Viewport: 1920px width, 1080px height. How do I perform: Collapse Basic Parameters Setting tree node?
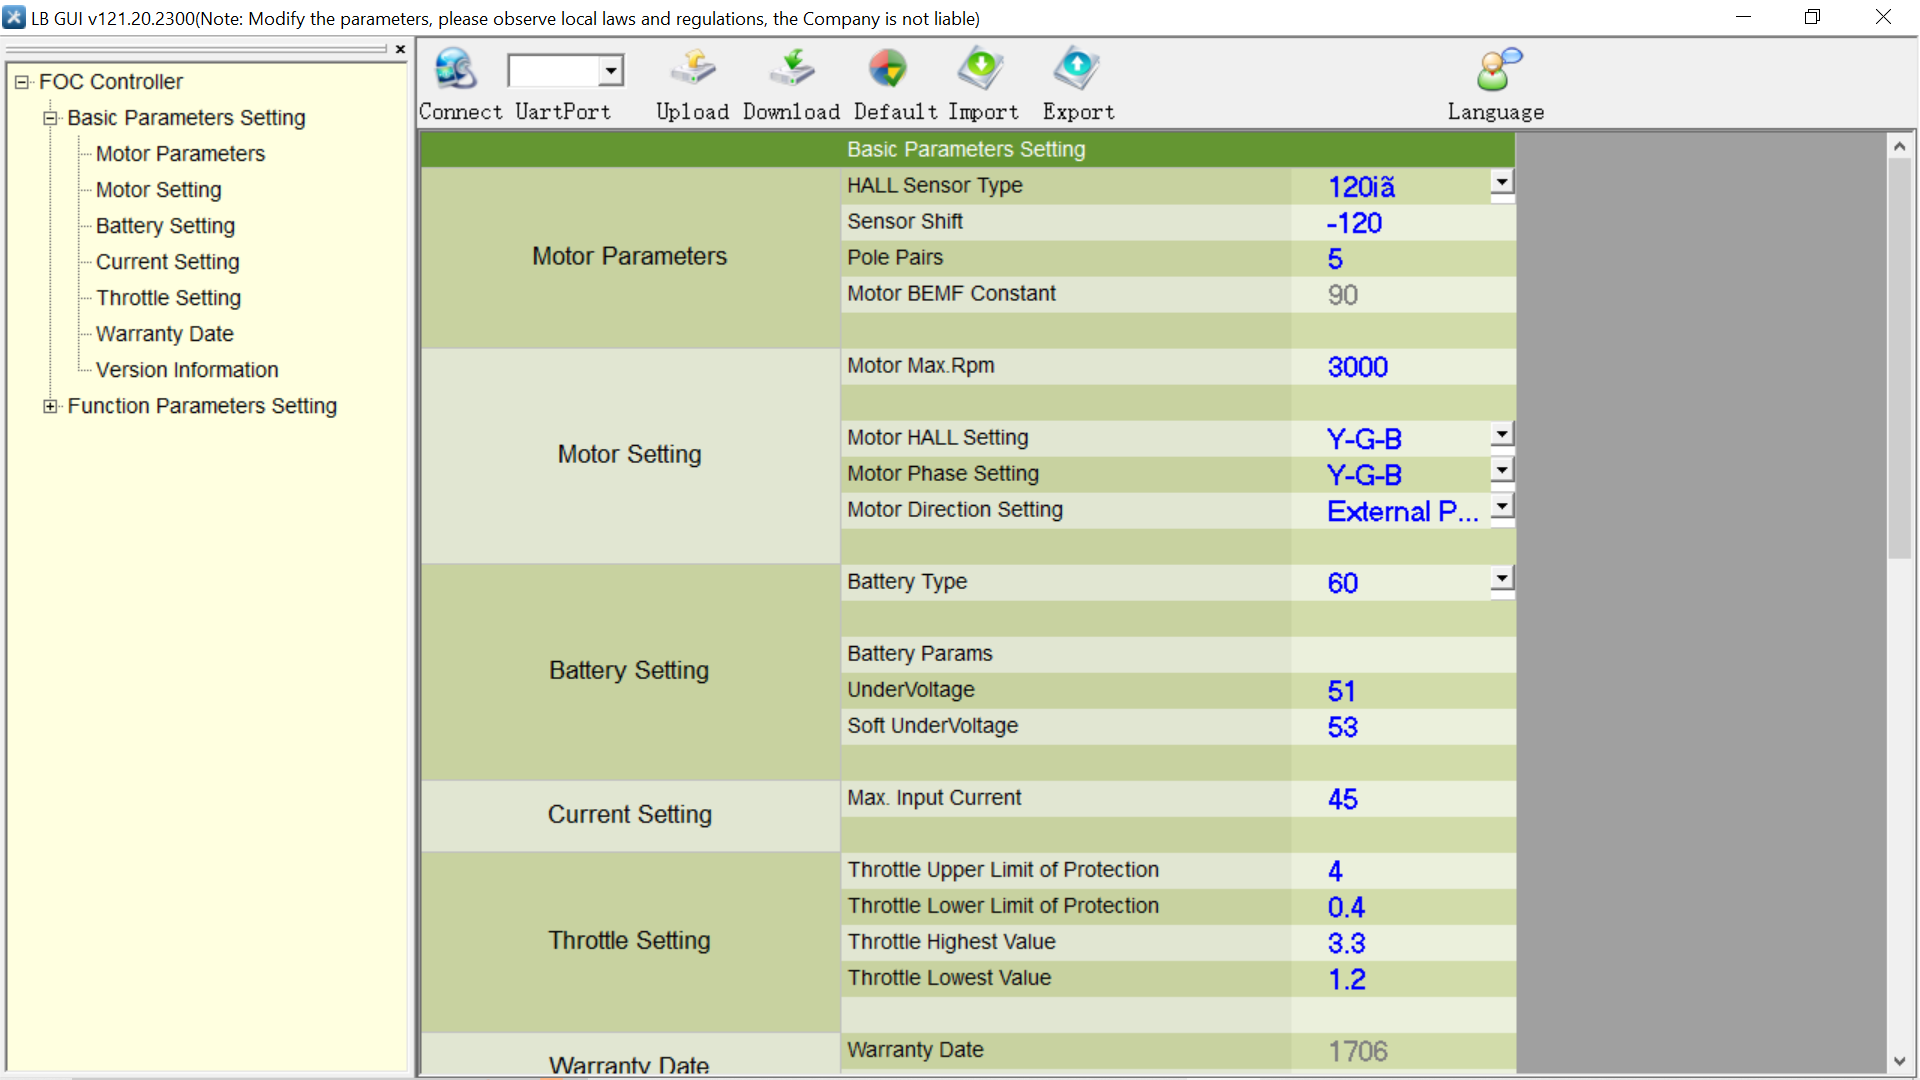point(50,118)
